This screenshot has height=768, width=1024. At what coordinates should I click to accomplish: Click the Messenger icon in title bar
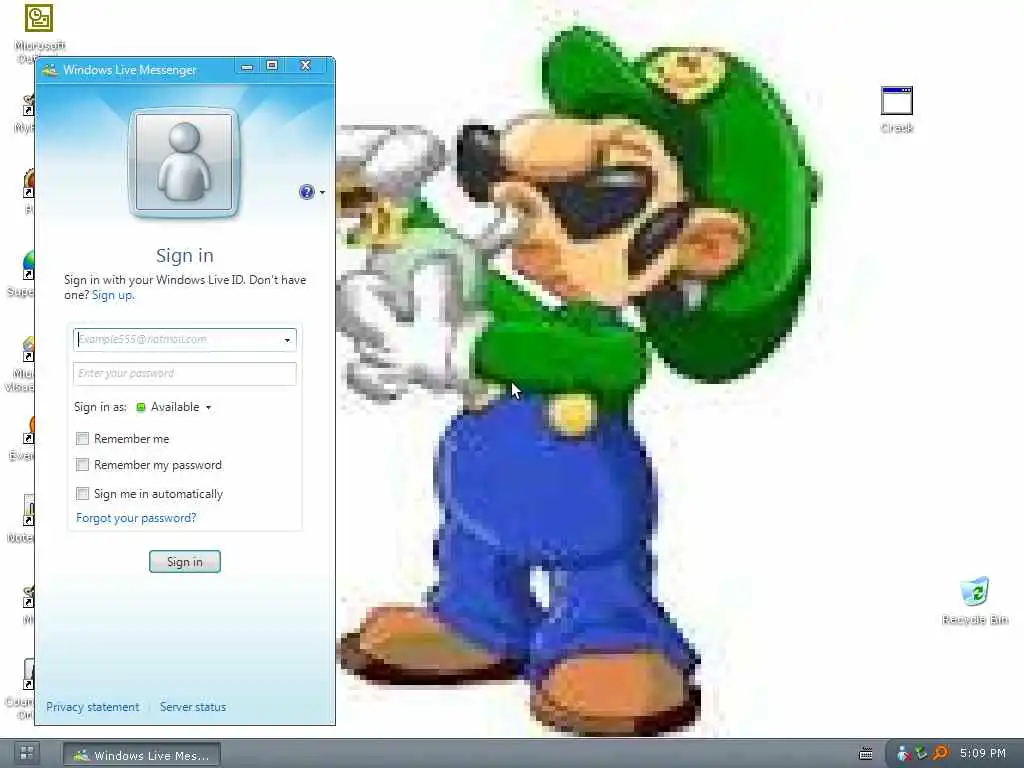point(50,70)
